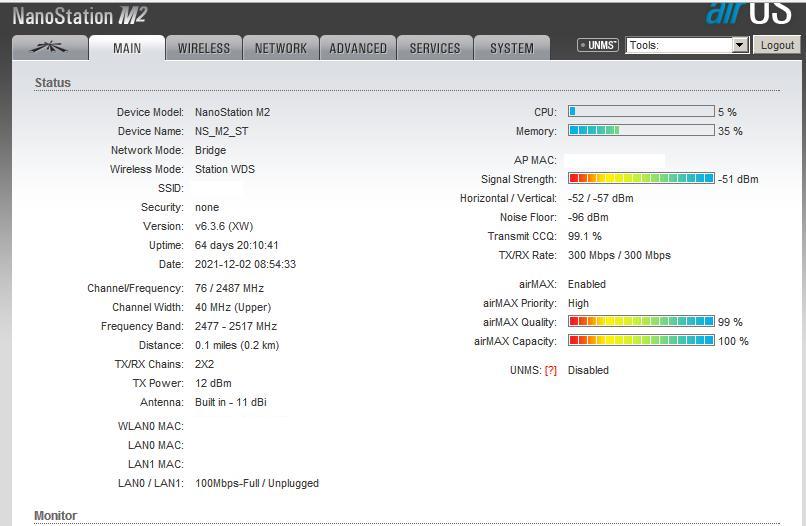The width and height of the screenshot is (806, 526).
Task: Click the airMAX Capacity bar
Action: point(641,341)
